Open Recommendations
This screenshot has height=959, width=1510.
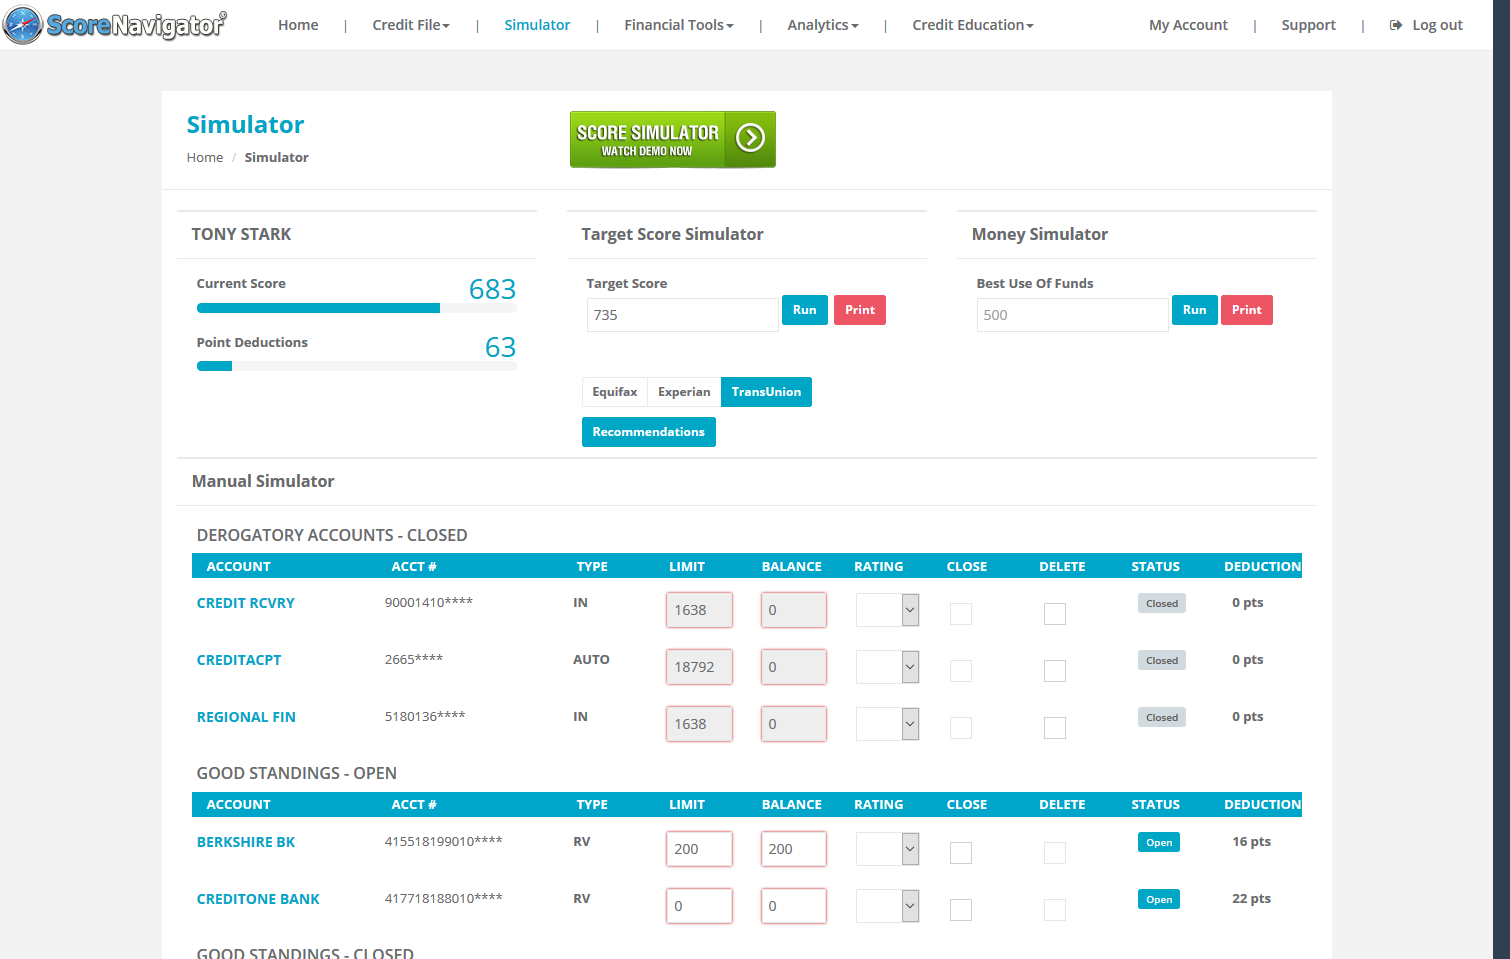click(x=649, y=432)
